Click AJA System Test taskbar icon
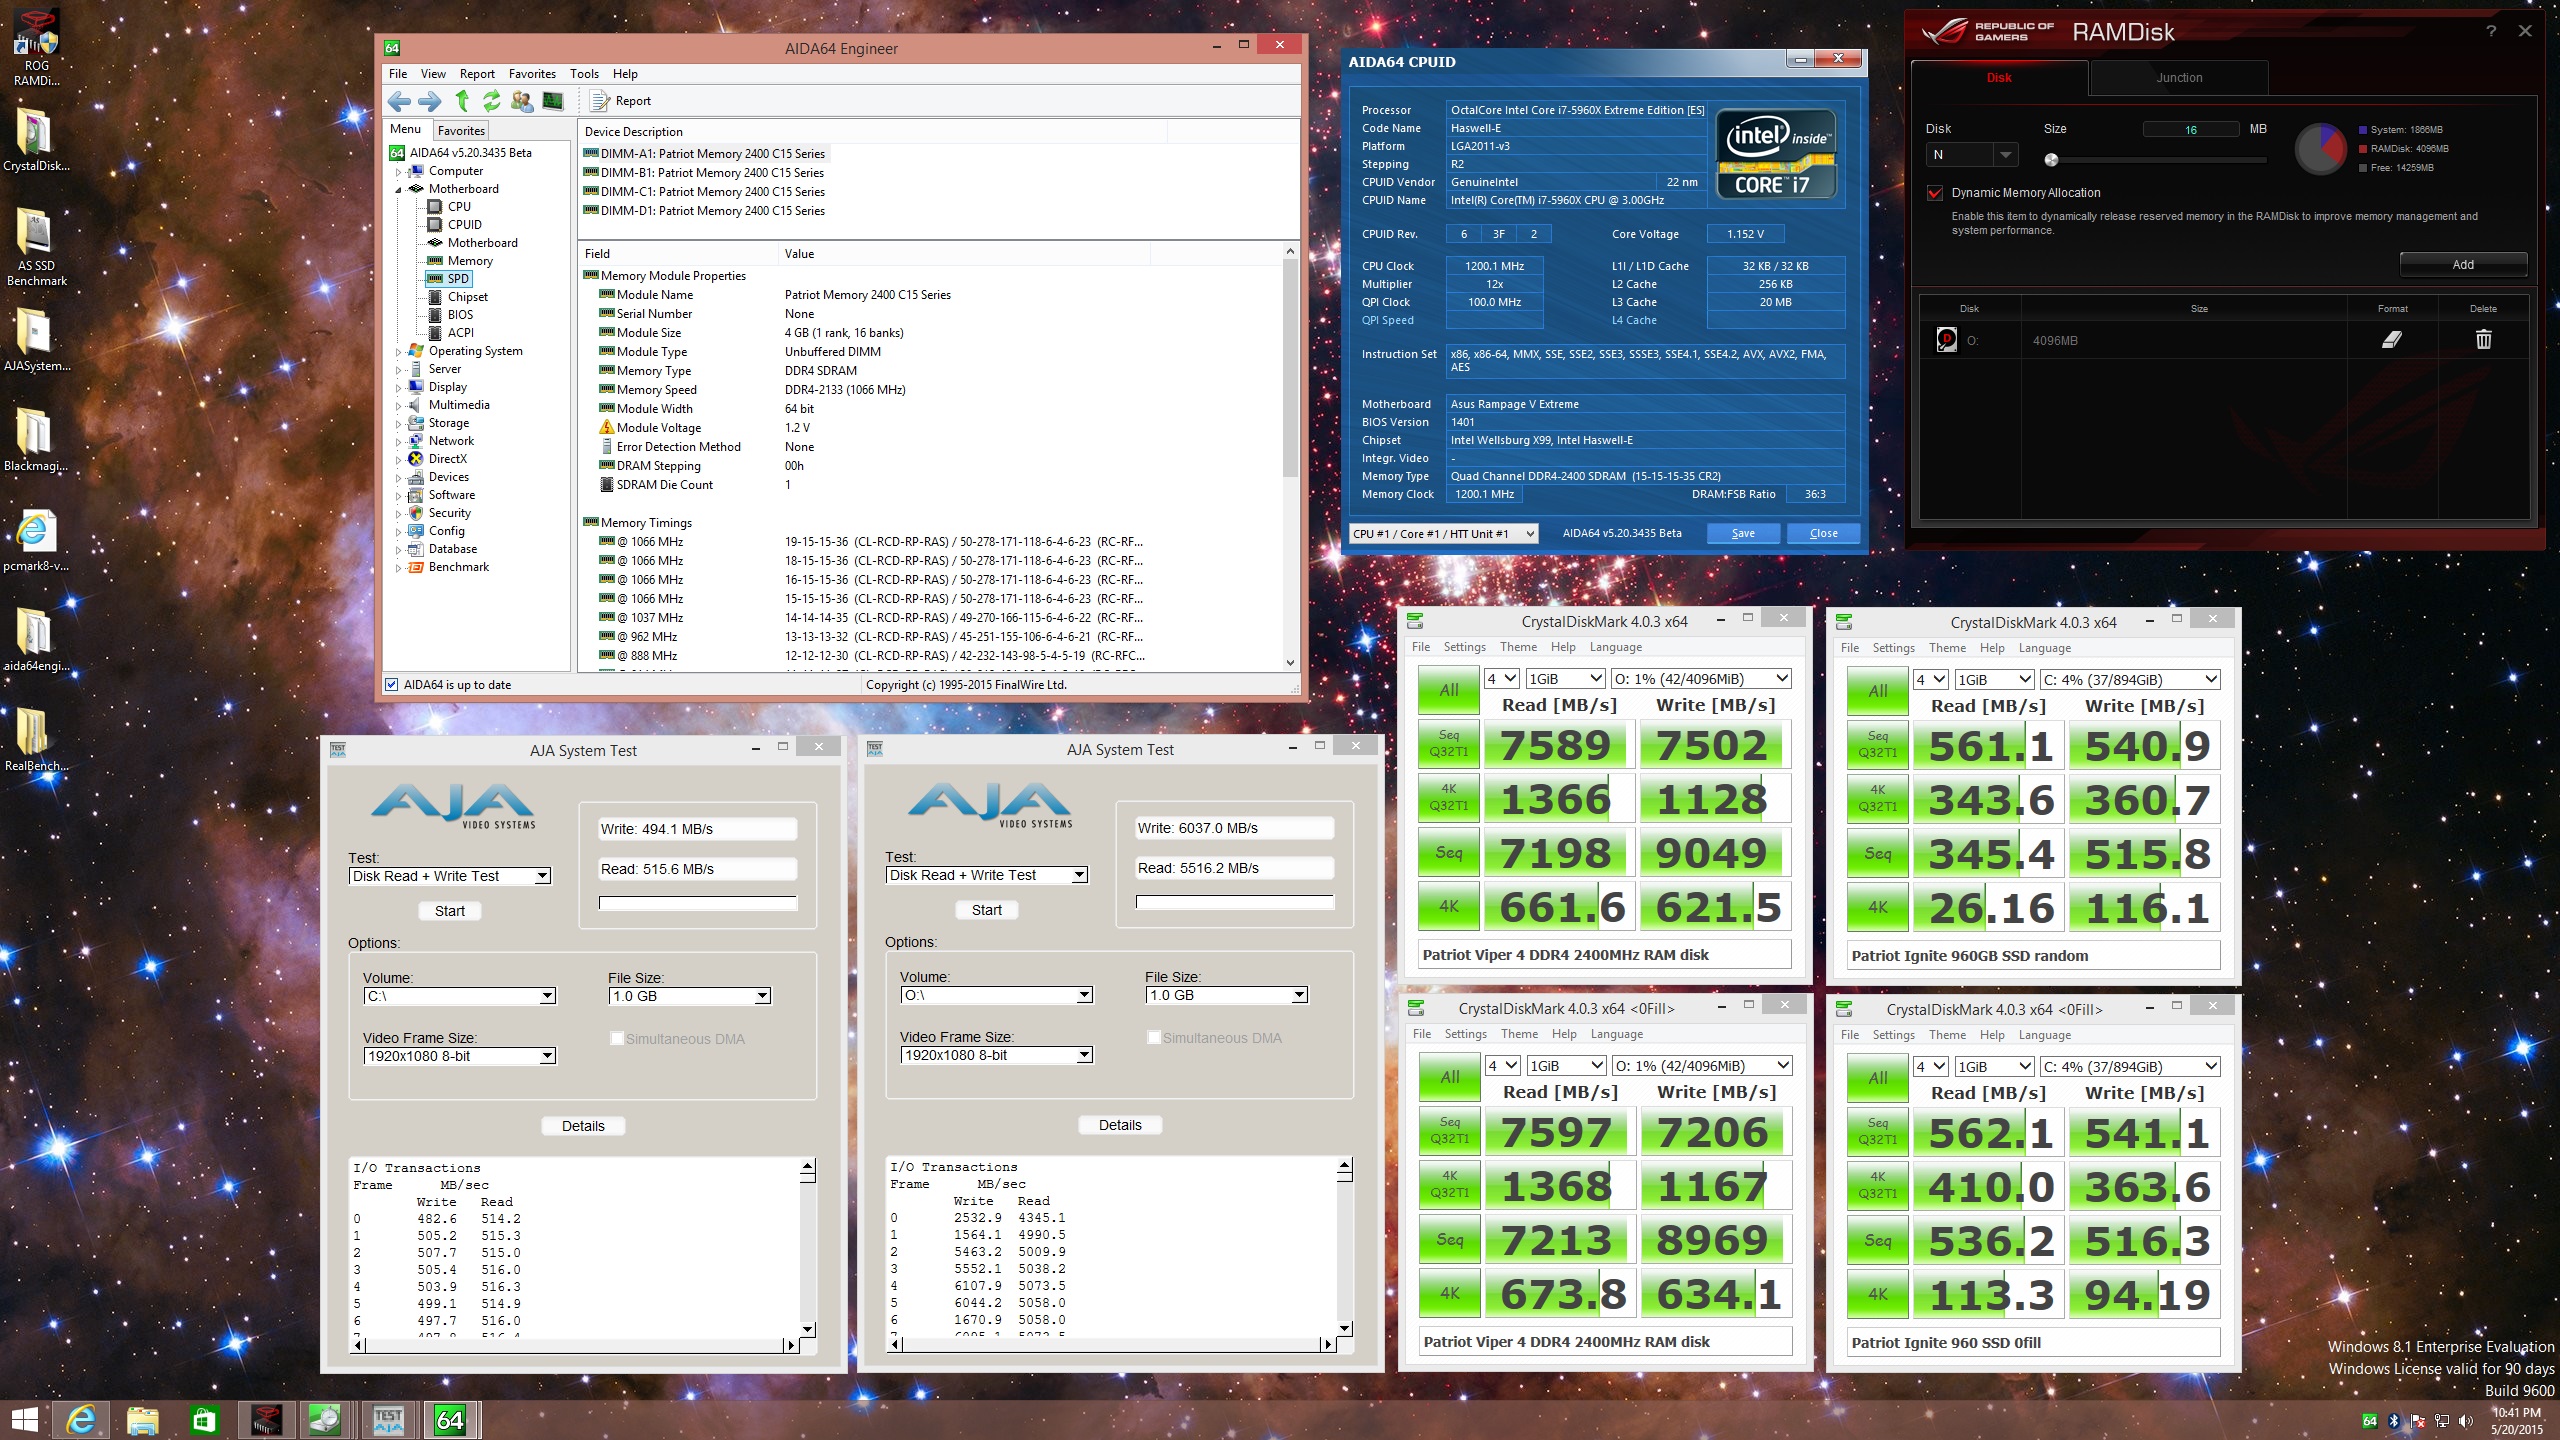The image size is (2560, 1440). (x=388, y=1420)
